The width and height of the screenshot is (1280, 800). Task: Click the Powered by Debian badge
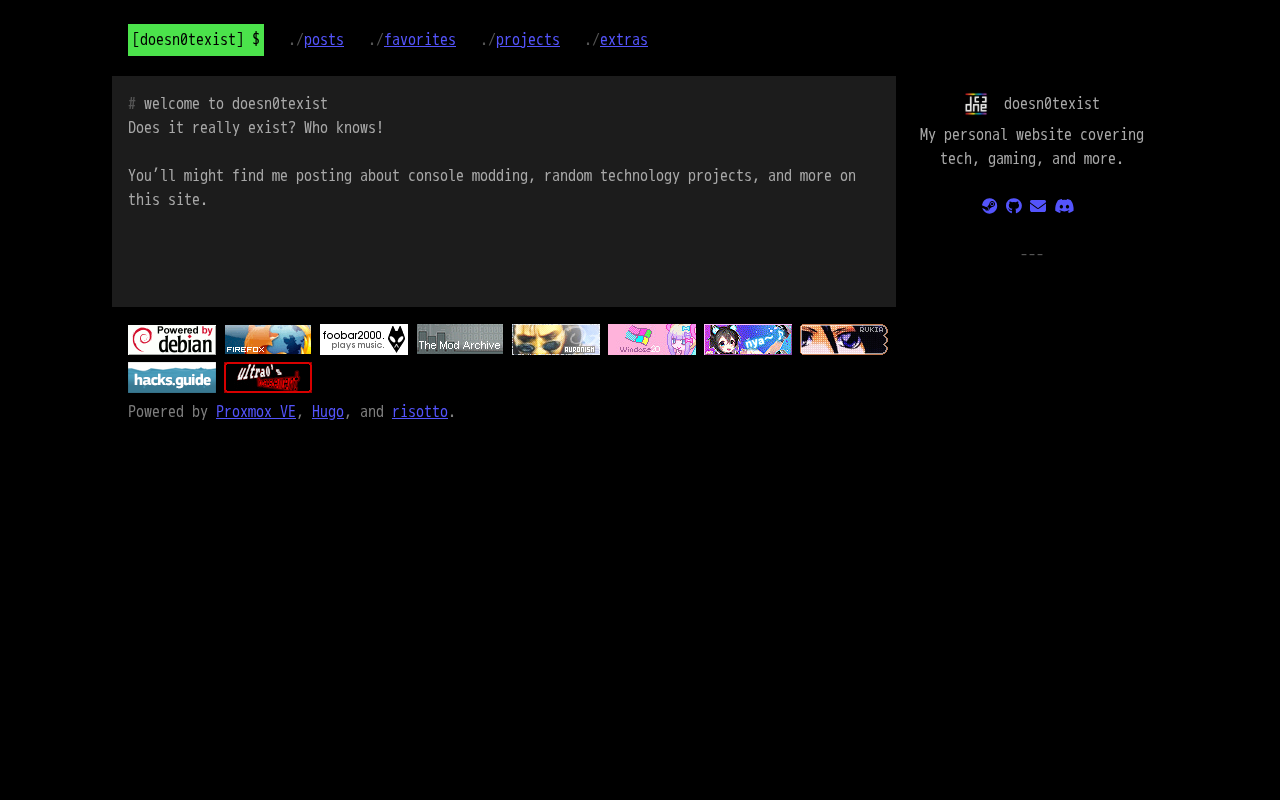coord(172,340)
